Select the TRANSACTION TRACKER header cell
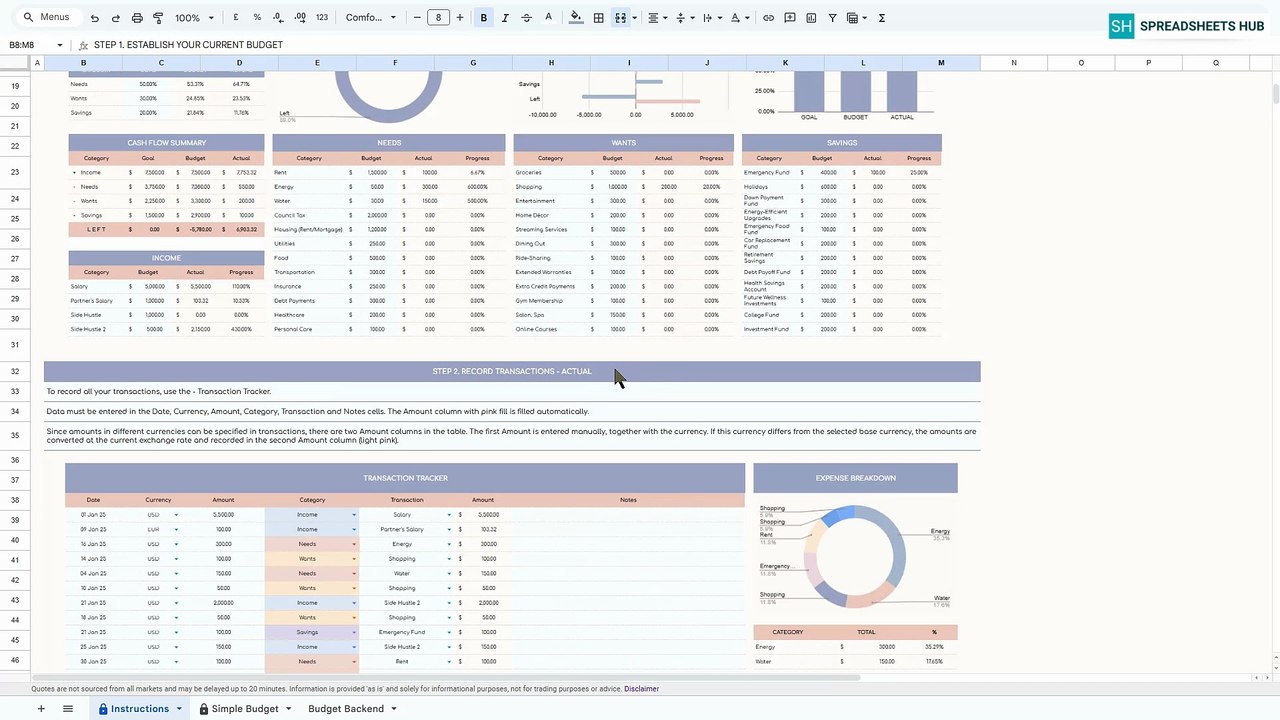Screen dimensions: 1280x720 (405, 478)
